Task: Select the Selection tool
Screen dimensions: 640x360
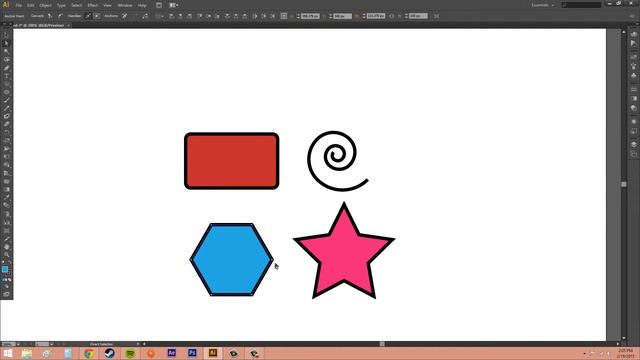Action: point(6,35)
